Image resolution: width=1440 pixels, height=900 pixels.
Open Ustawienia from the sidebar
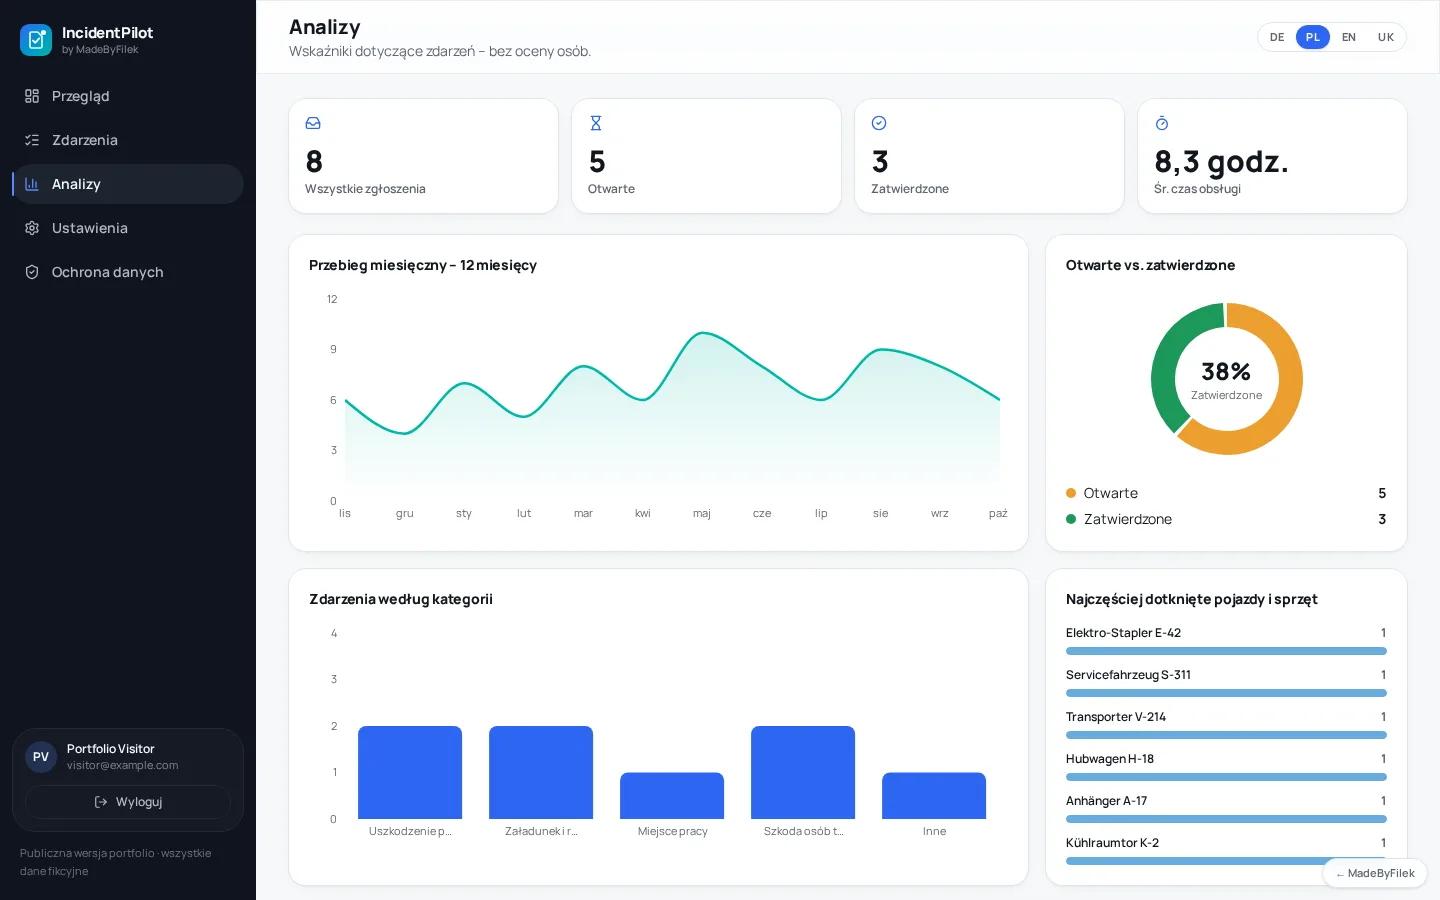128,228
